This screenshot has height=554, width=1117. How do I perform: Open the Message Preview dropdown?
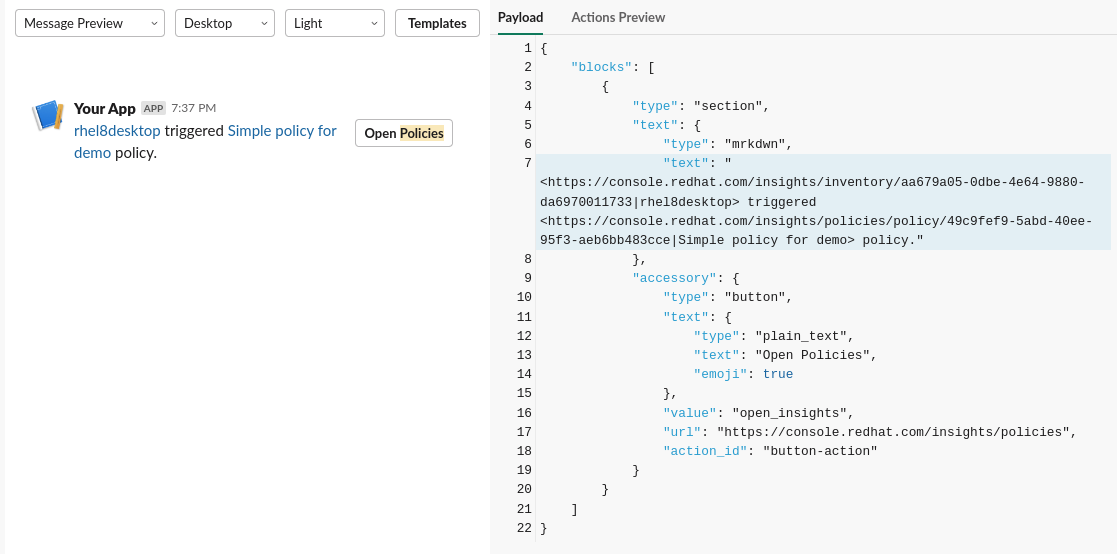(90, 23)
